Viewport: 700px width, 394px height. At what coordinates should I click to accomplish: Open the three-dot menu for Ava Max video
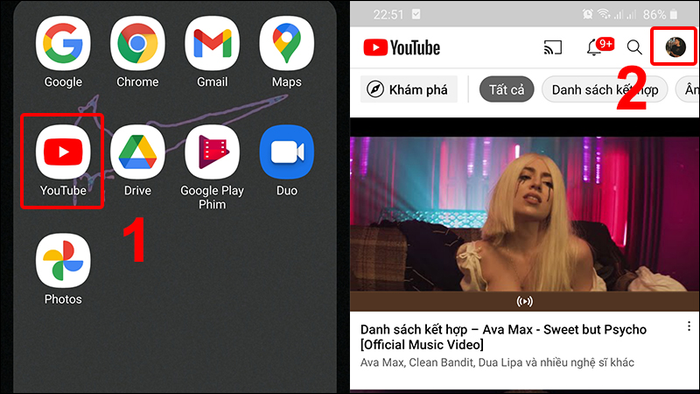(689, 326)
